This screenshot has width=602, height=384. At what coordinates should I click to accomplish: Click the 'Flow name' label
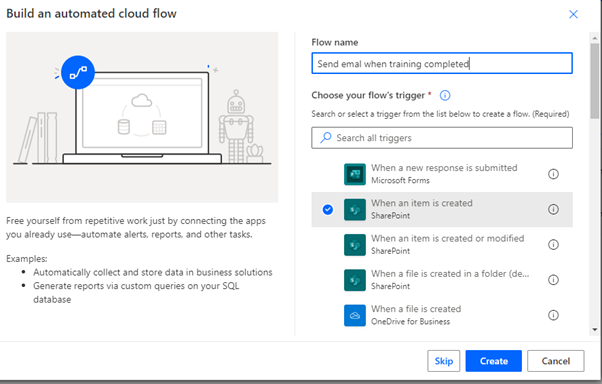(334, 42)
